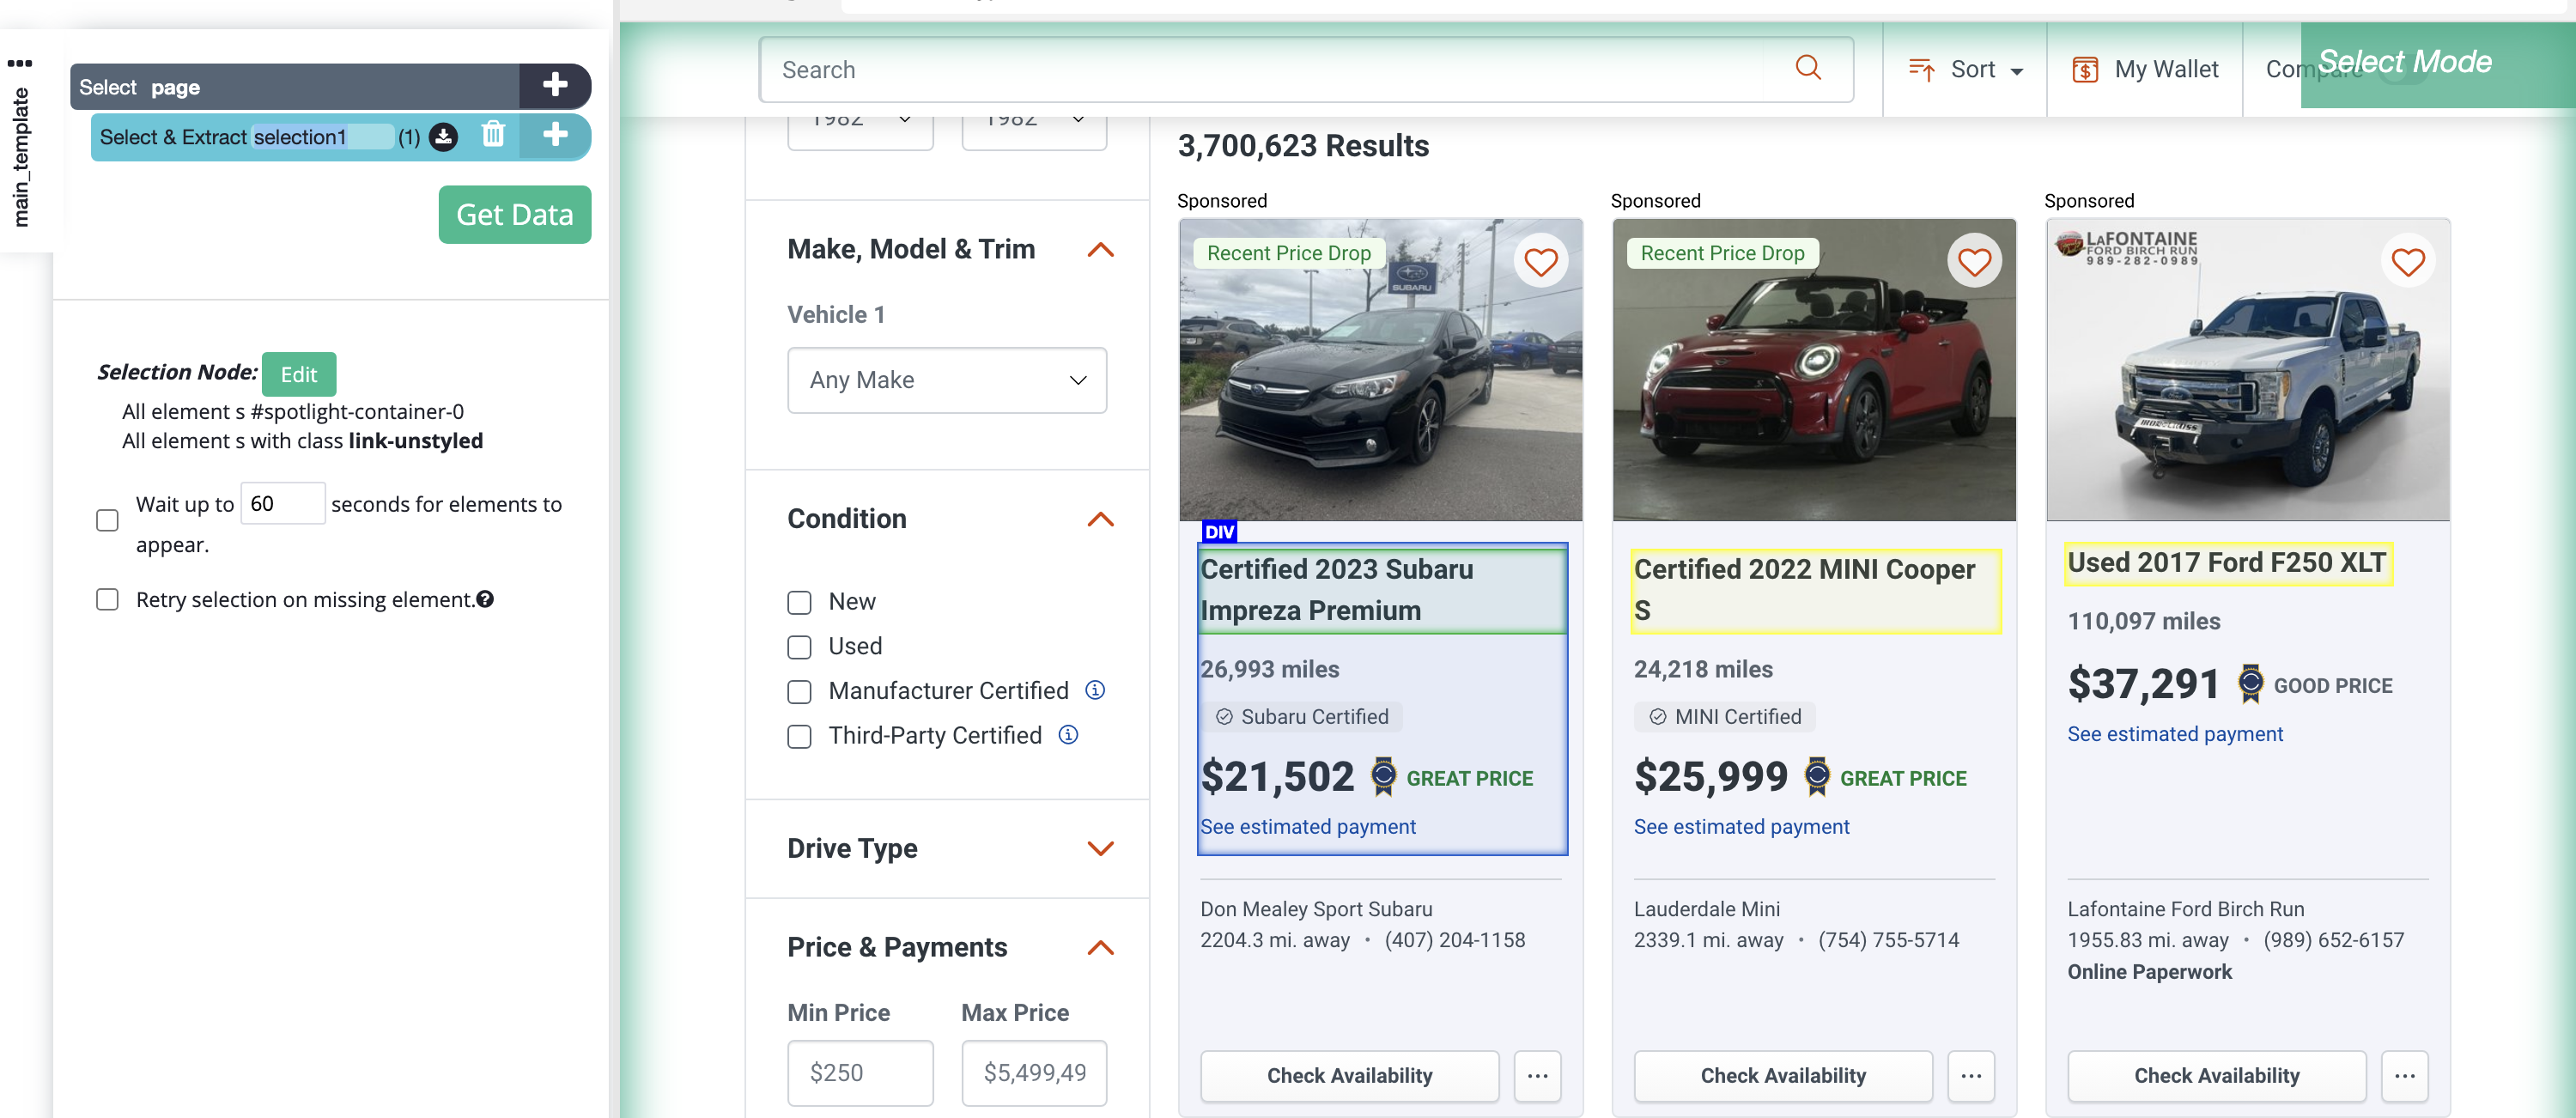This screenshot has height=1118, width=2576.
Task: Click the download icon on selection1 row
Action: [443, 137]
